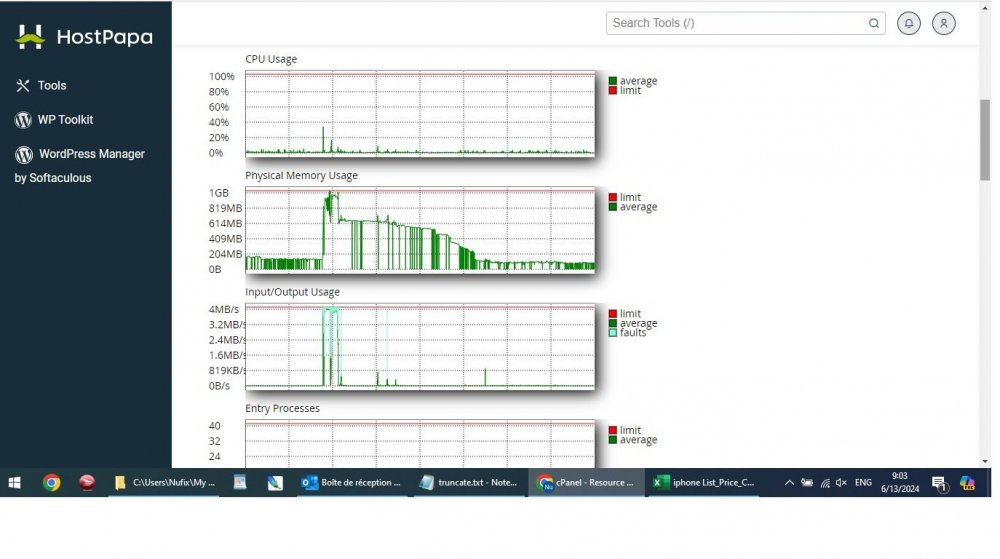This screenshot has width=1000, height=559.
Task: Open the truncate.txt Notepad taskbar item
Action: [469, 483]
